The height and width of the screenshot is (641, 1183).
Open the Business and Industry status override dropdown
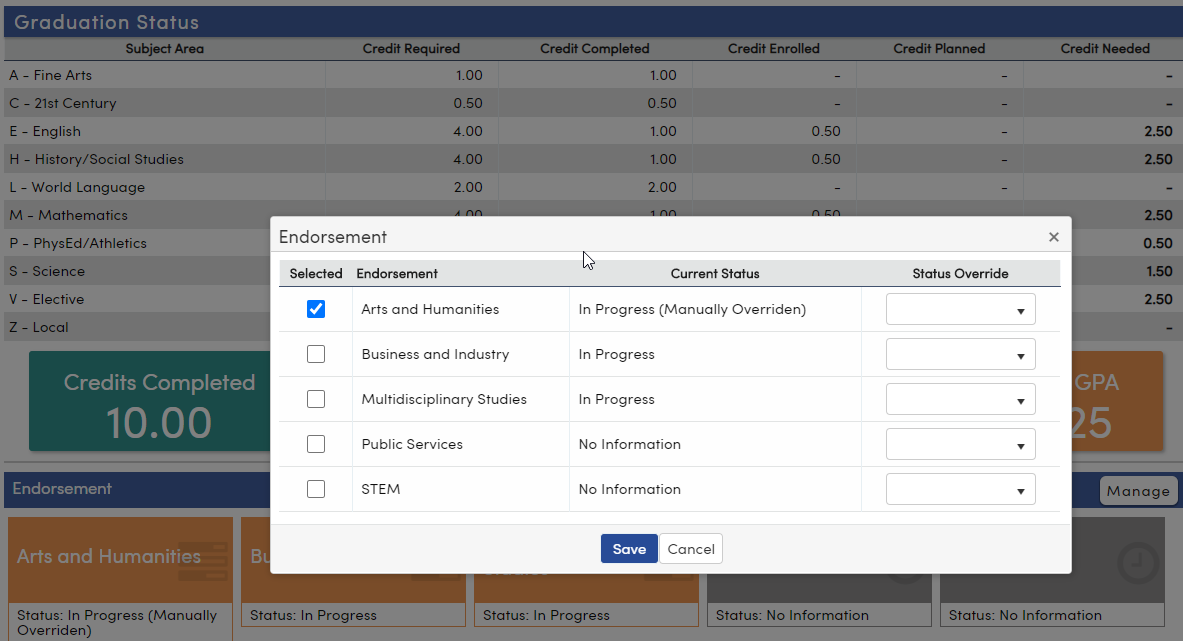pyautogui.click(x=960, y=354)
